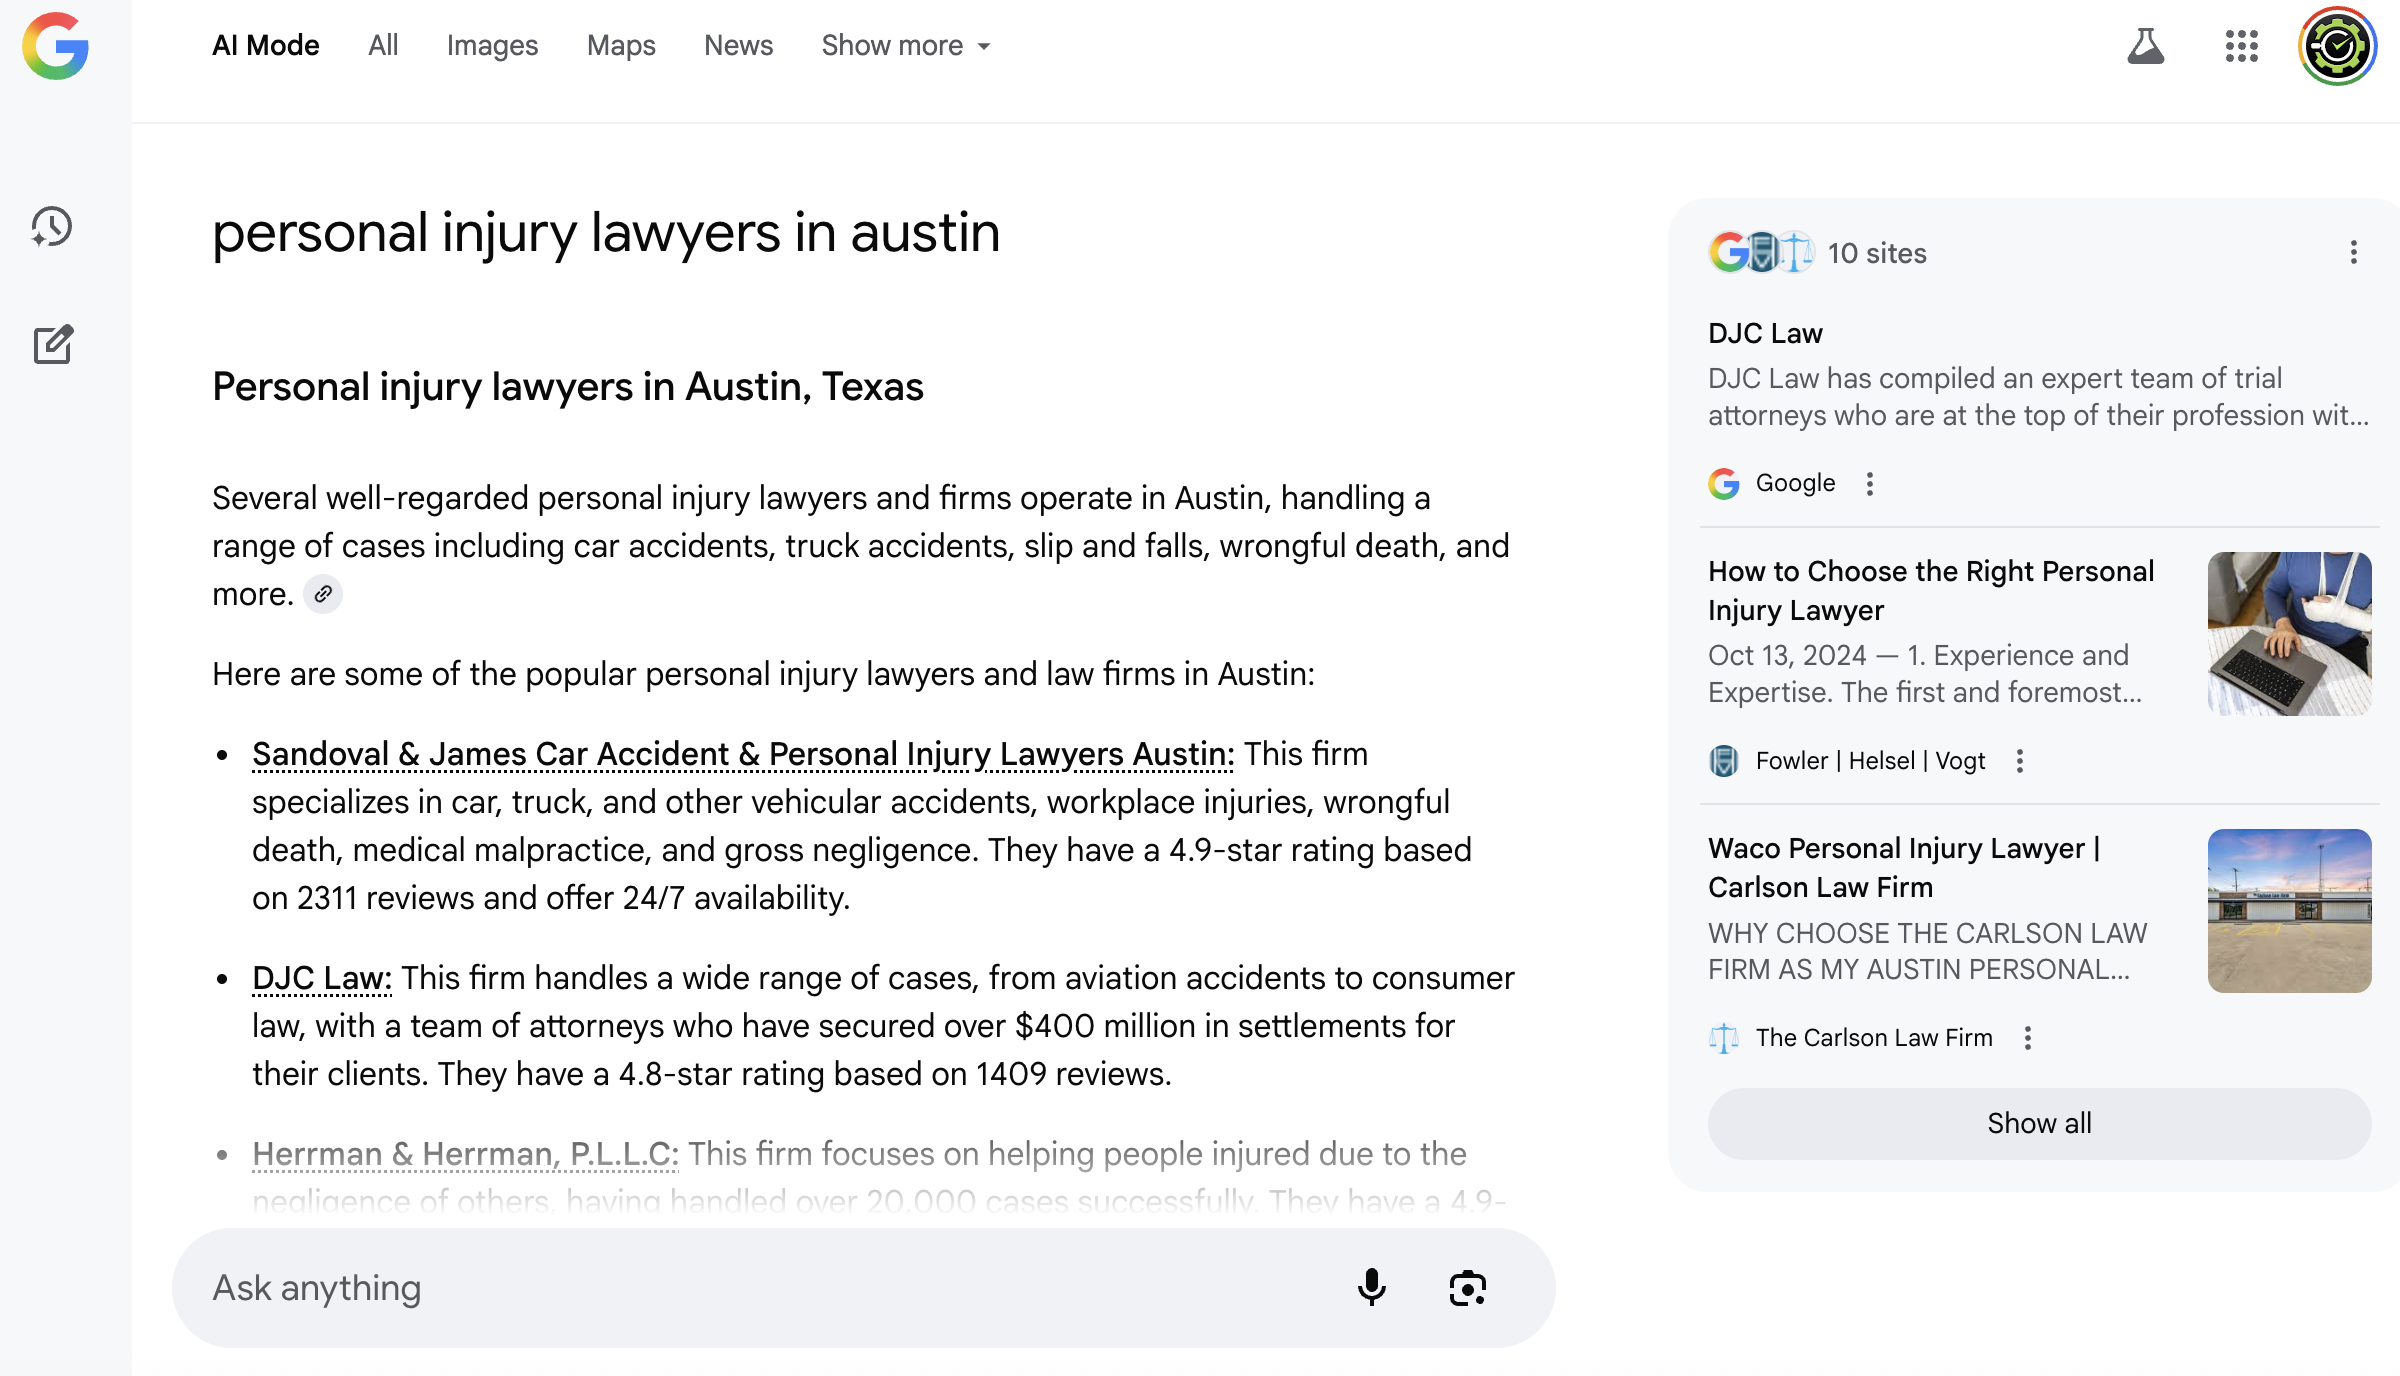Open the options menu next to the Google source
Viewport: 2400px width, 1376px height.
click(1870, 484)
